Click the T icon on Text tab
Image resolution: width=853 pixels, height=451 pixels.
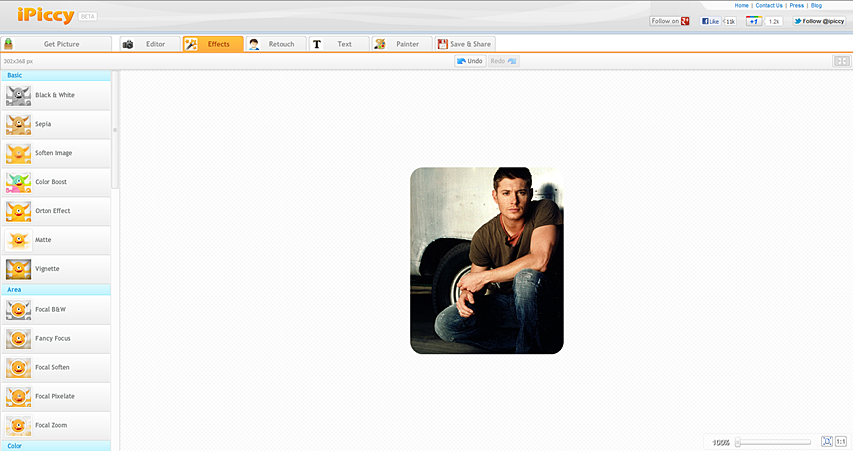(317, 44)
